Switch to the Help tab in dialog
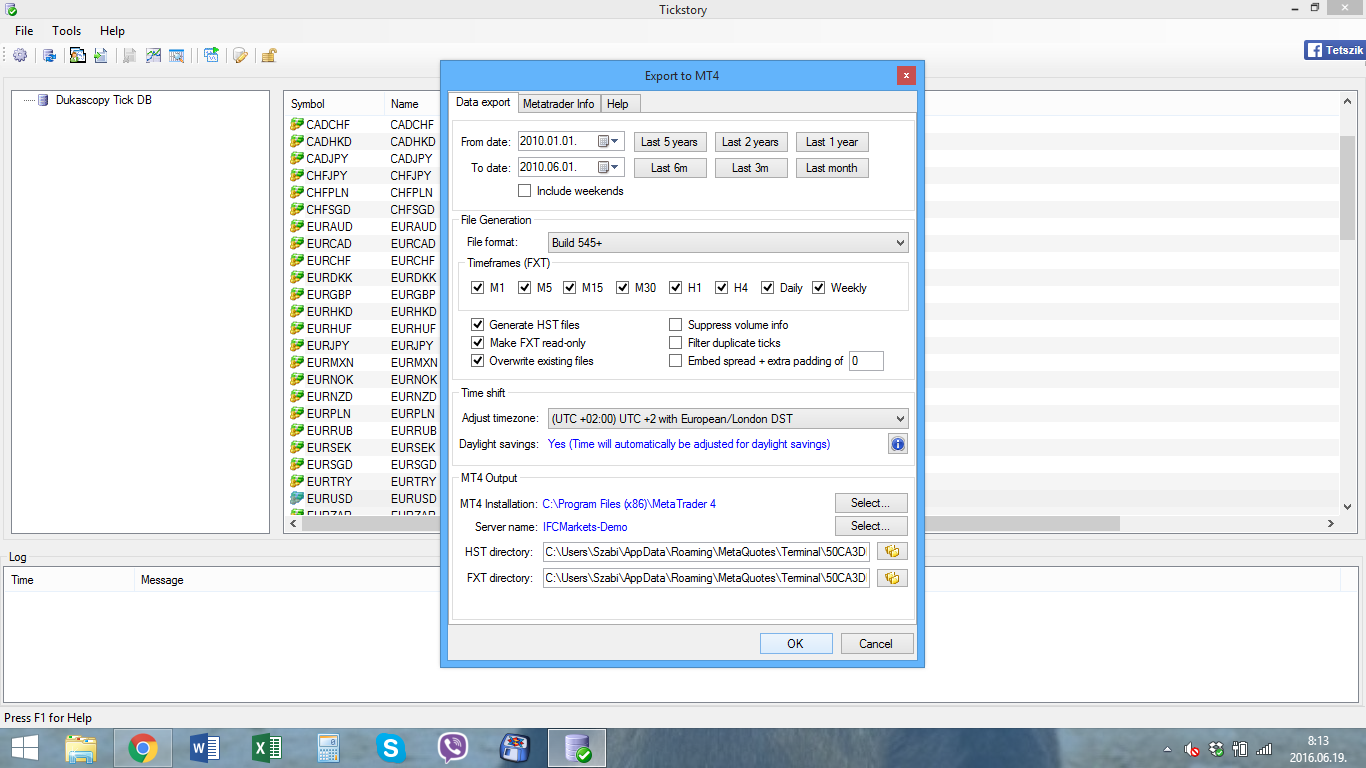 coord(618,104)
